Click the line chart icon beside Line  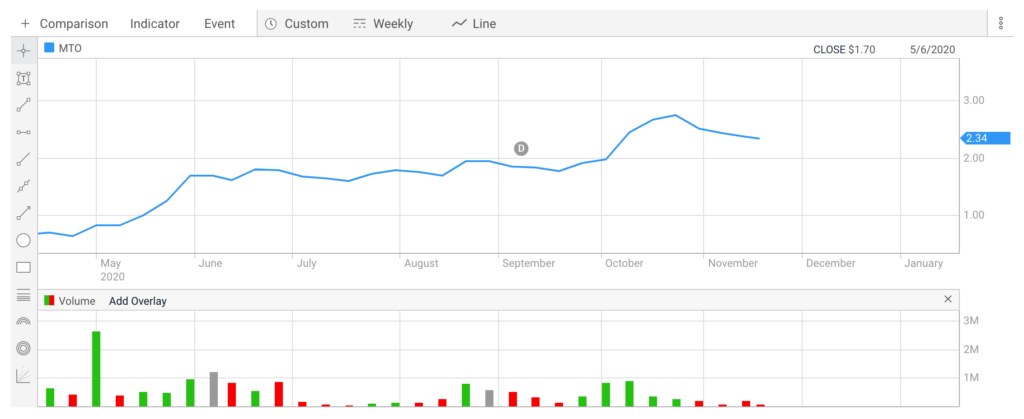pos(458,23)
